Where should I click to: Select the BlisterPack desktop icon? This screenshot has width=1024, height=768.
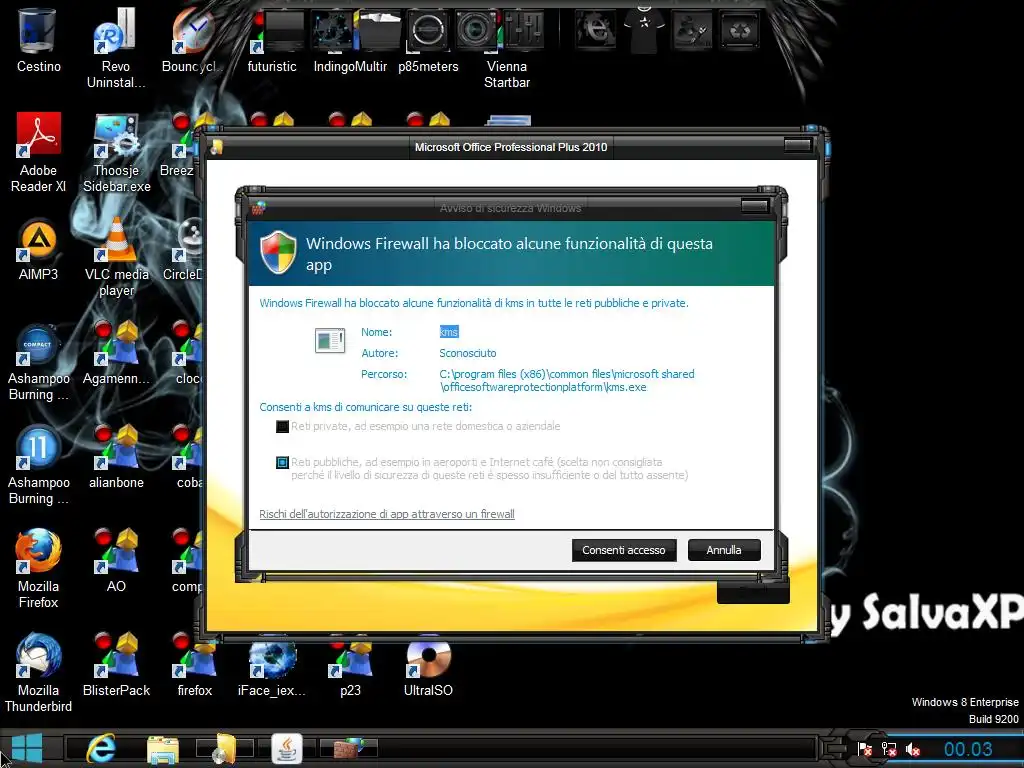[x=116, y=665]
